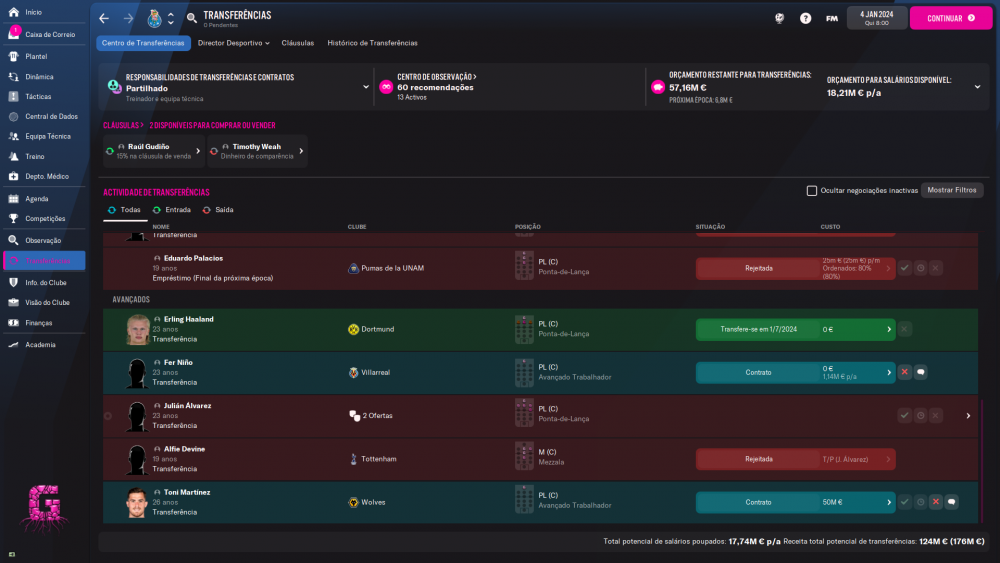Cancel Fer Niño deal red X
This screenshot has height=563, width=1000.
[x=904, y=372]
